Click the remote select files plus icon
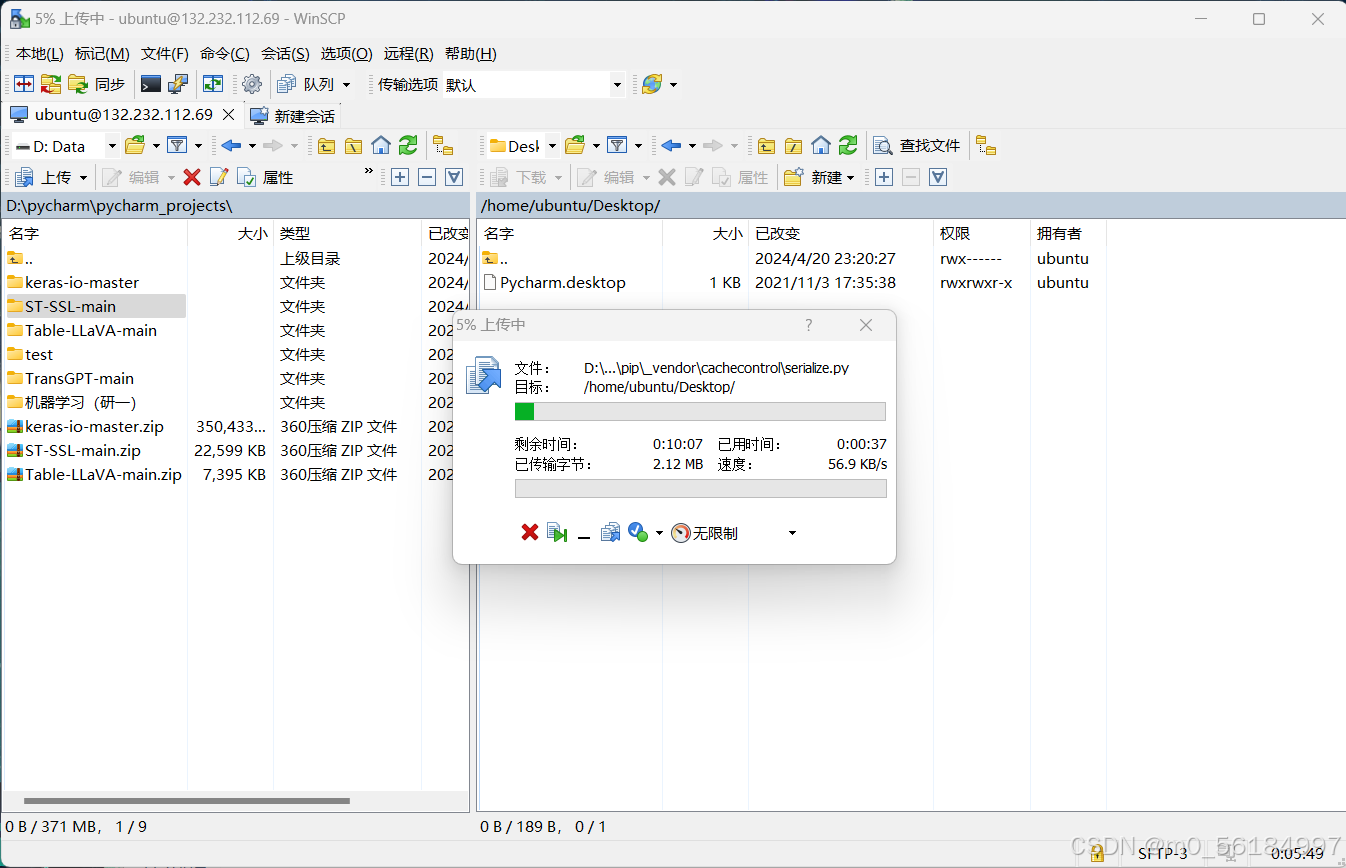Image resolution: width=1346 pixels, height=868 pixels. point(884,177)
